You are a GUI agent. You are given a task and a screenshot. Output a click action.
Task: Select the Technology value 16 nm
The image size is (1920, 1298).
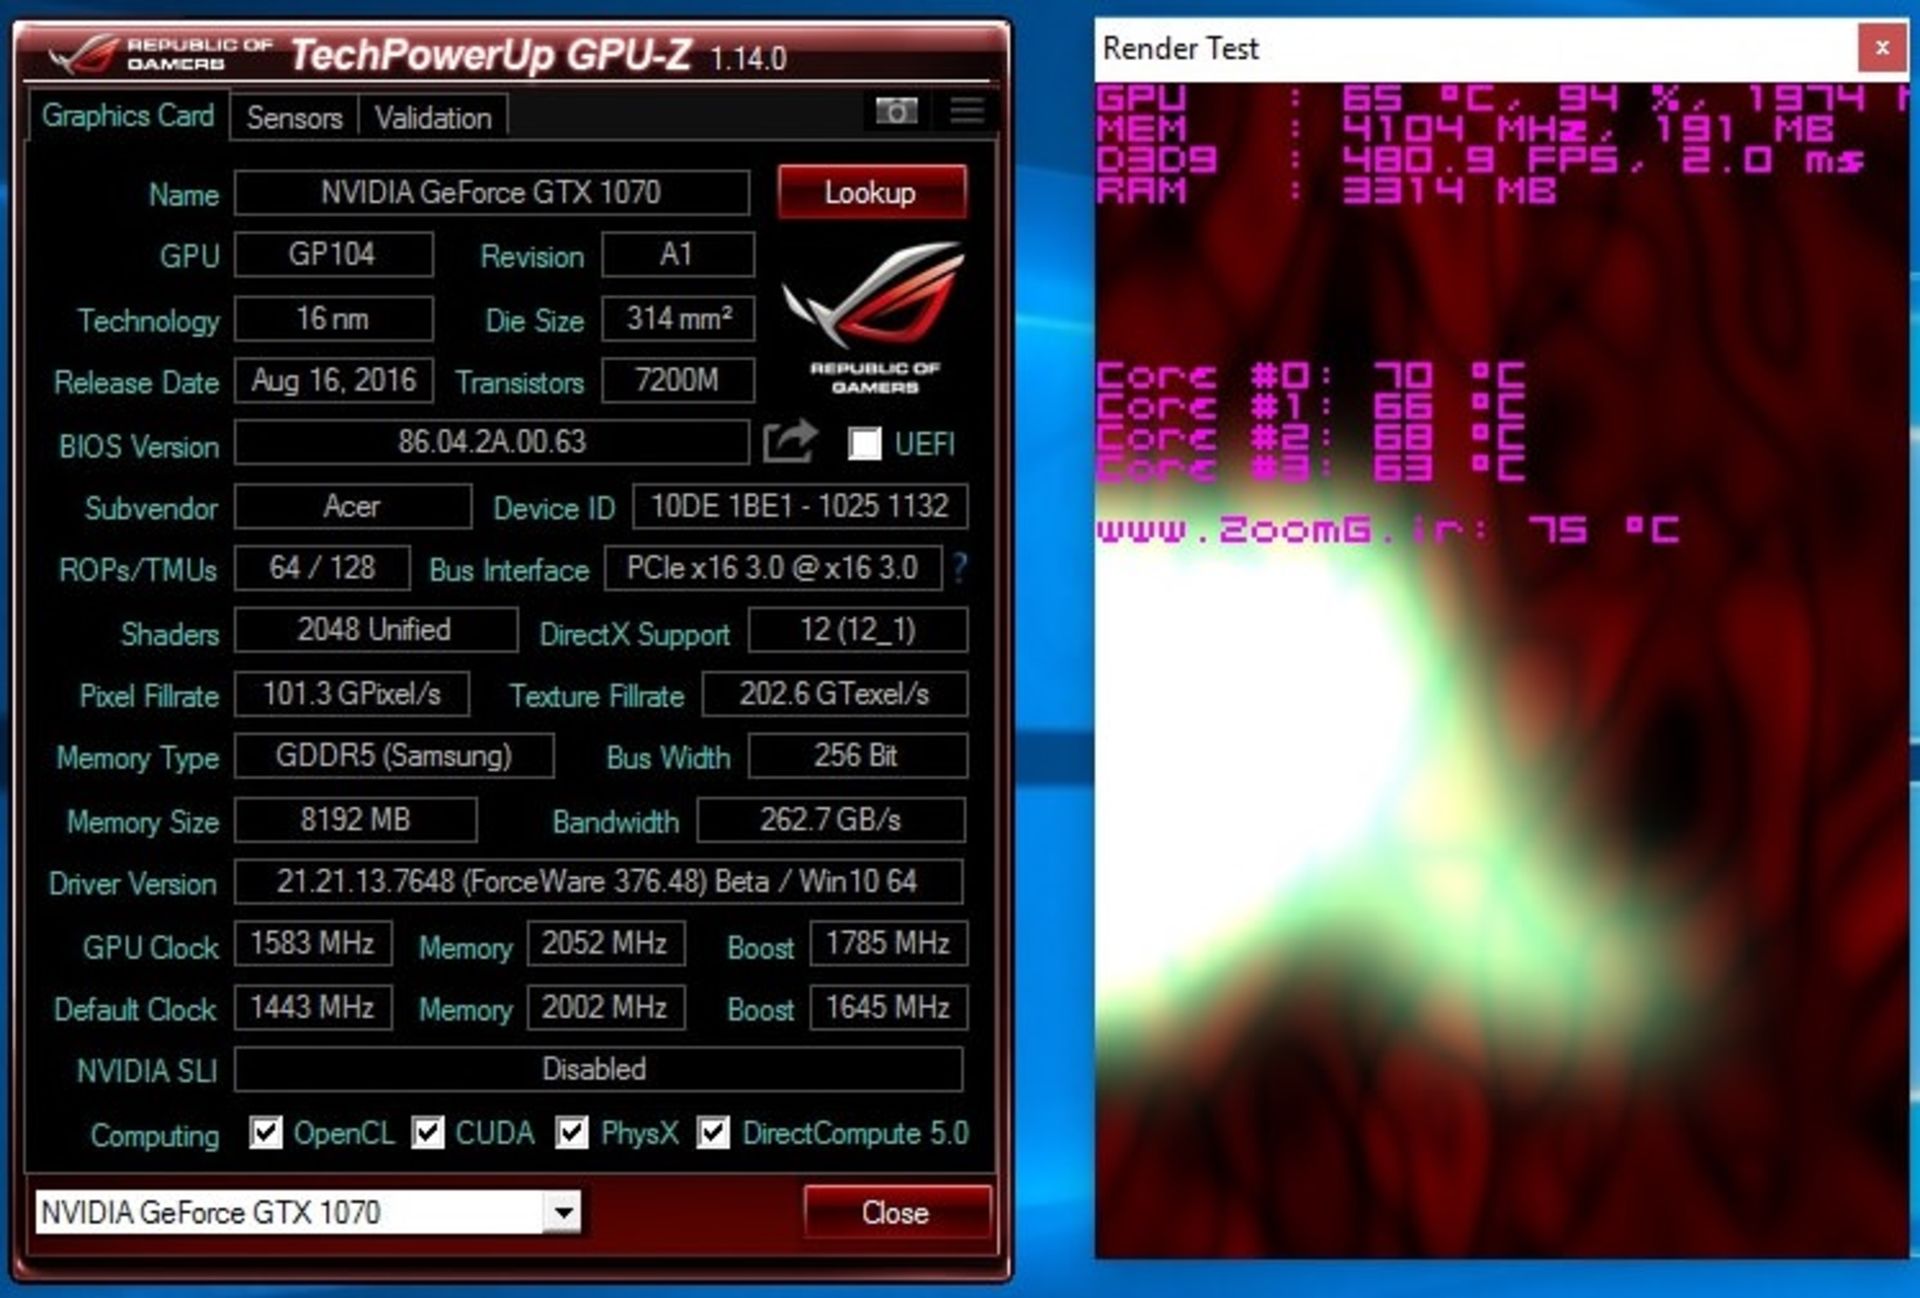333,318
